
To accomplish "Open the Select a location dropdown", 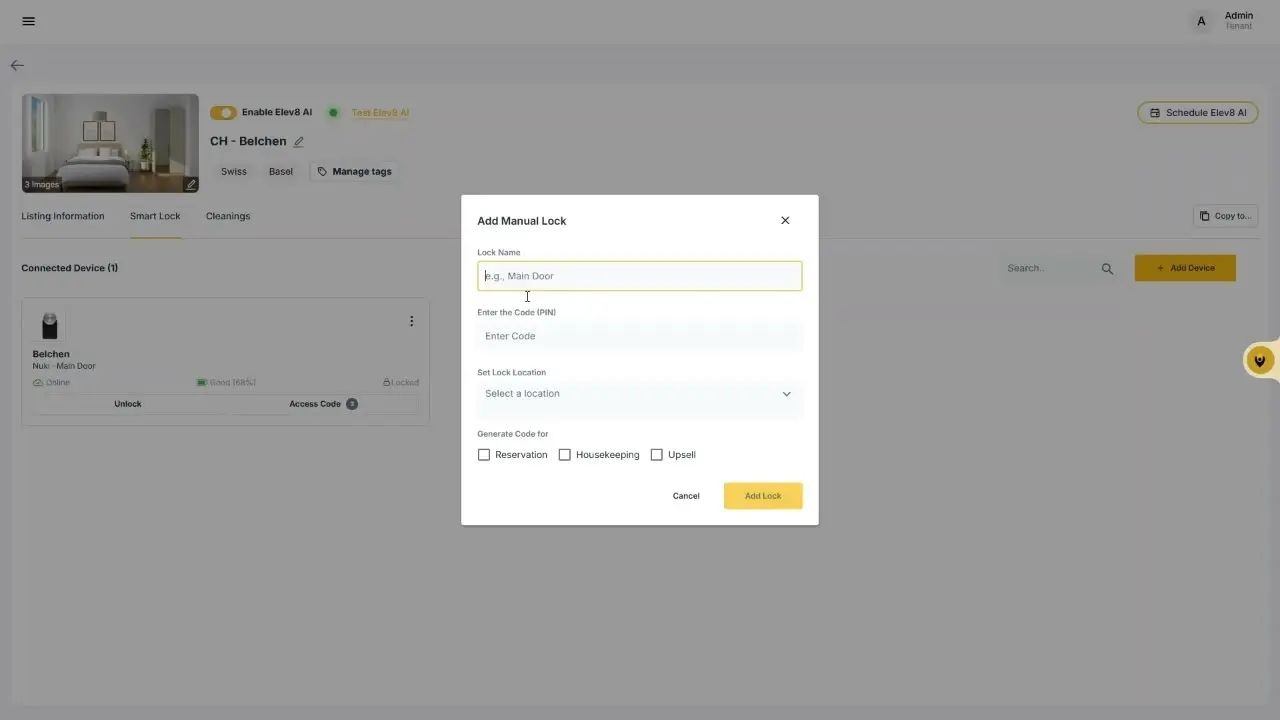I will [640, 394].
